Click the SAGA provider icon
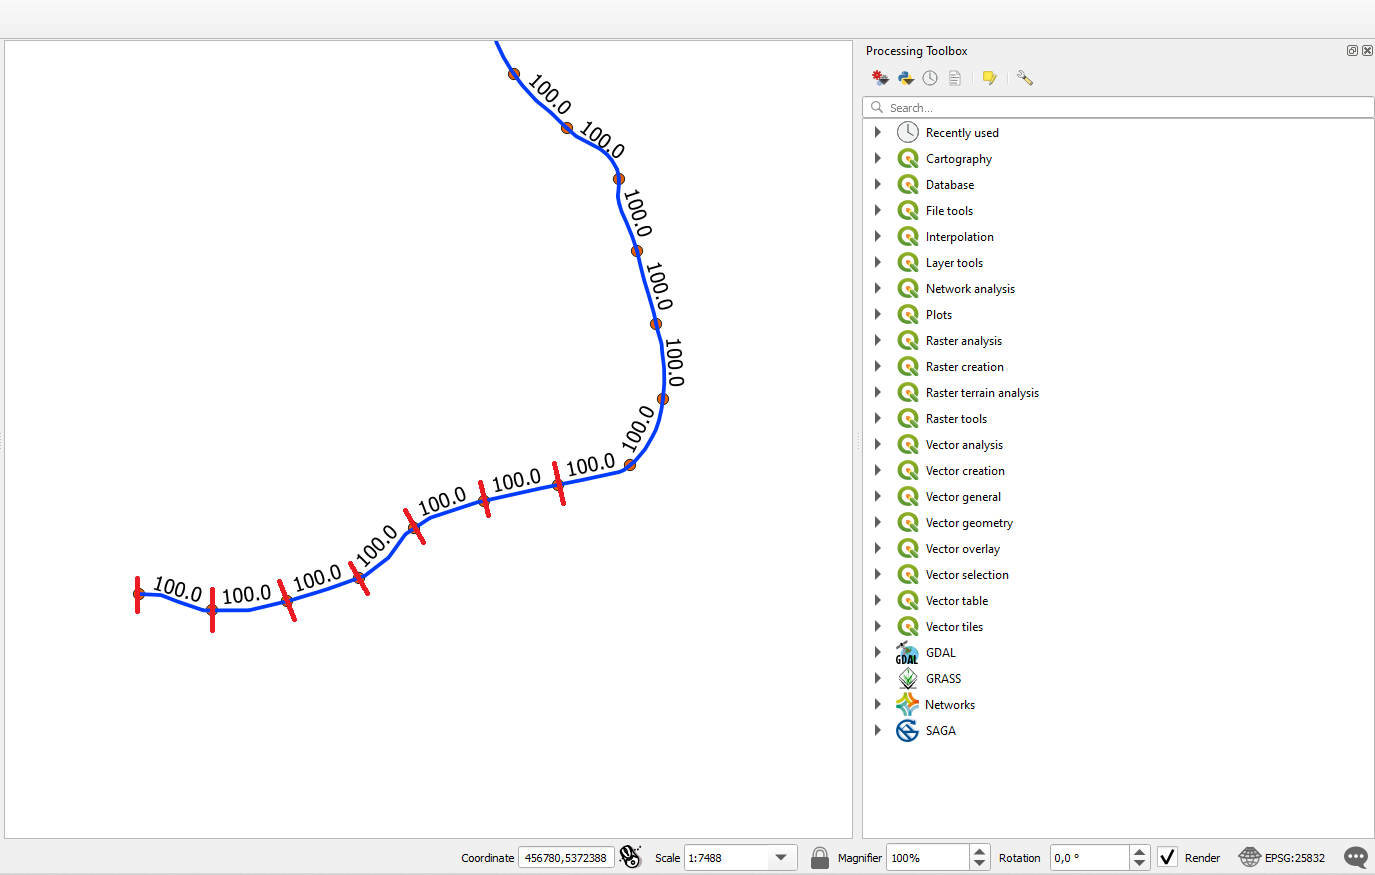The width and height of the screenshot is (1375, 875). coord(908,731)
